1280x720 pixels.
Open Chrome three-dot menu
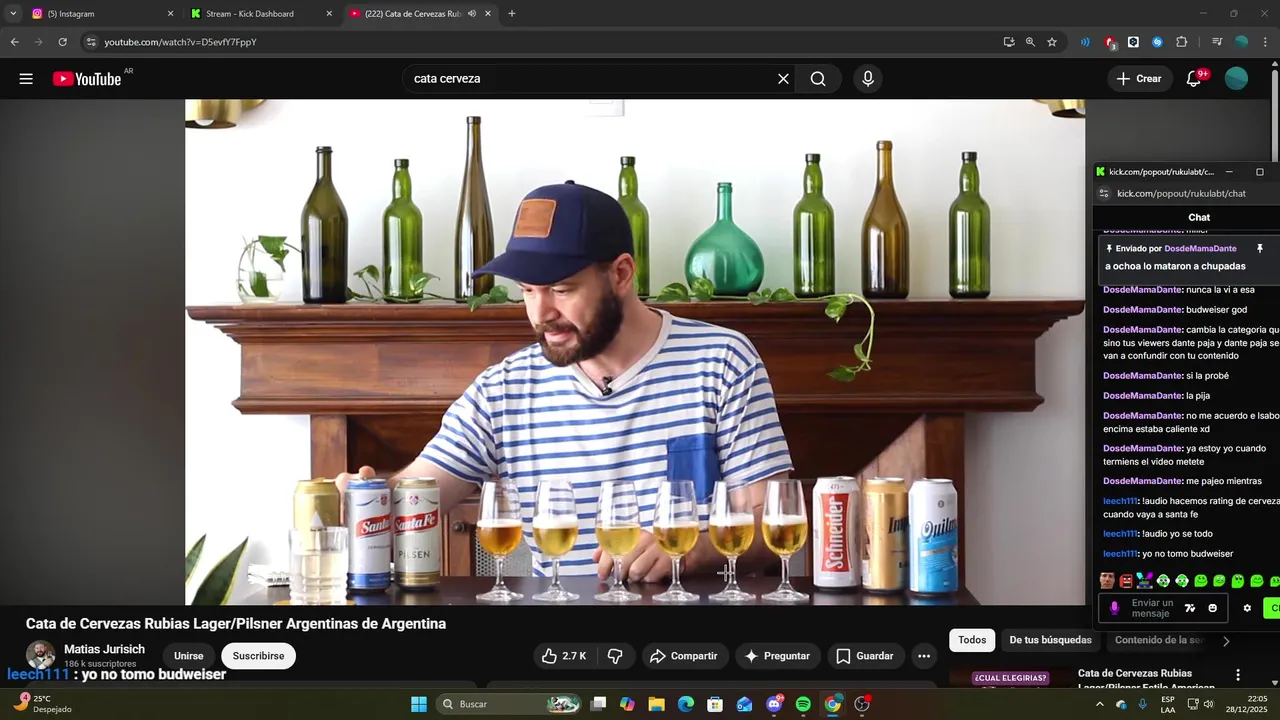coord(1266,42)
